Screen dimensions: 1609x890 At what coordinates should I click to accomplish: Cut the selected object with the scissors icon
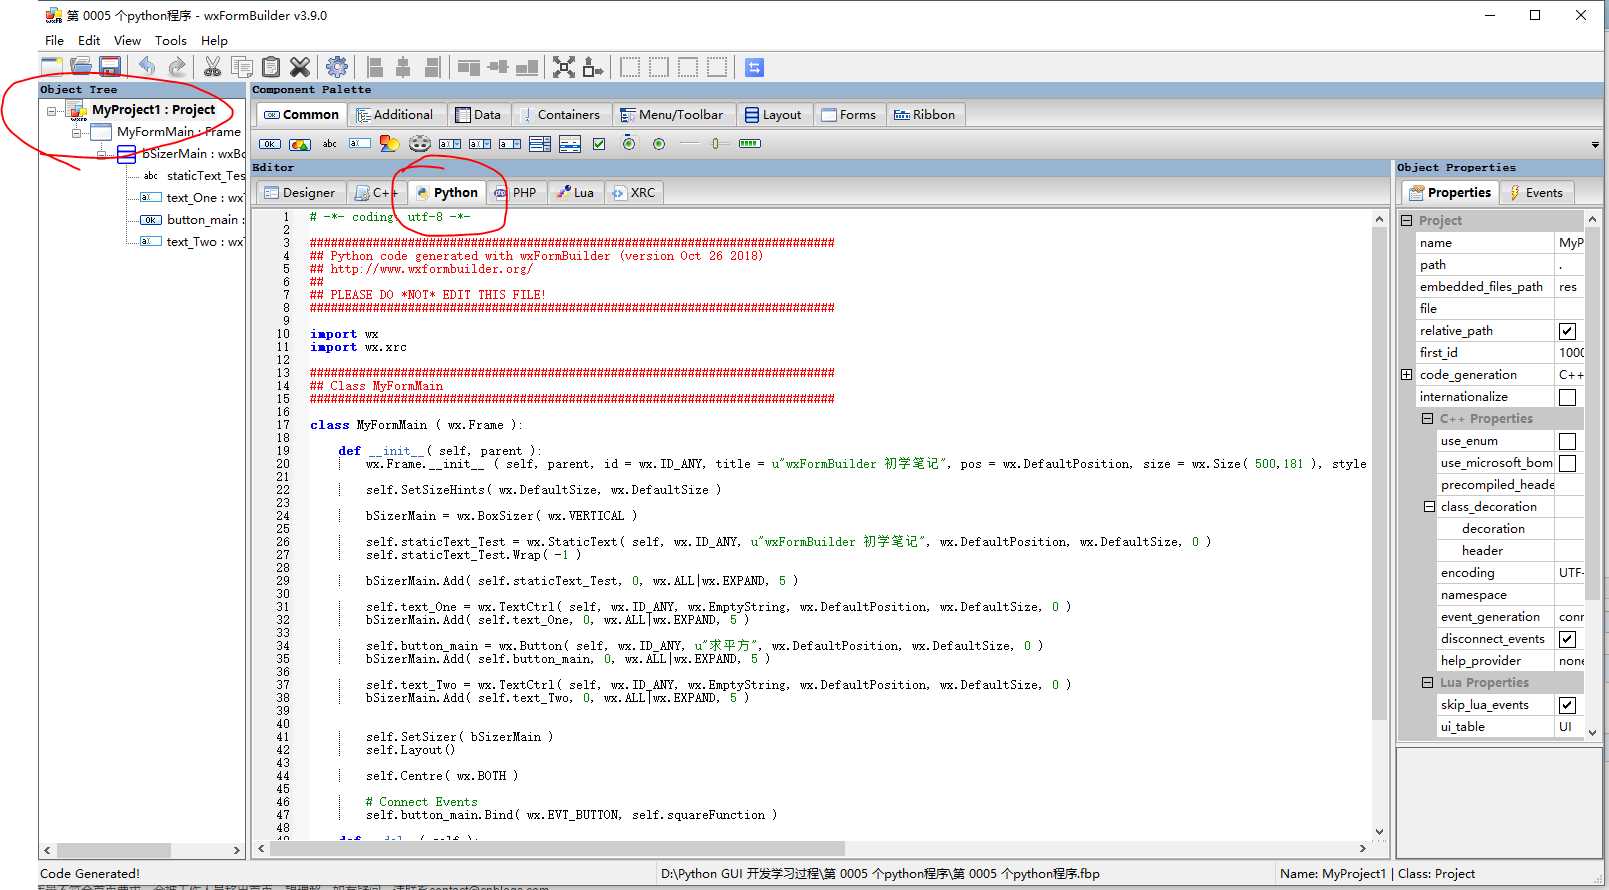pyautogui.click(x=212, y=67)
